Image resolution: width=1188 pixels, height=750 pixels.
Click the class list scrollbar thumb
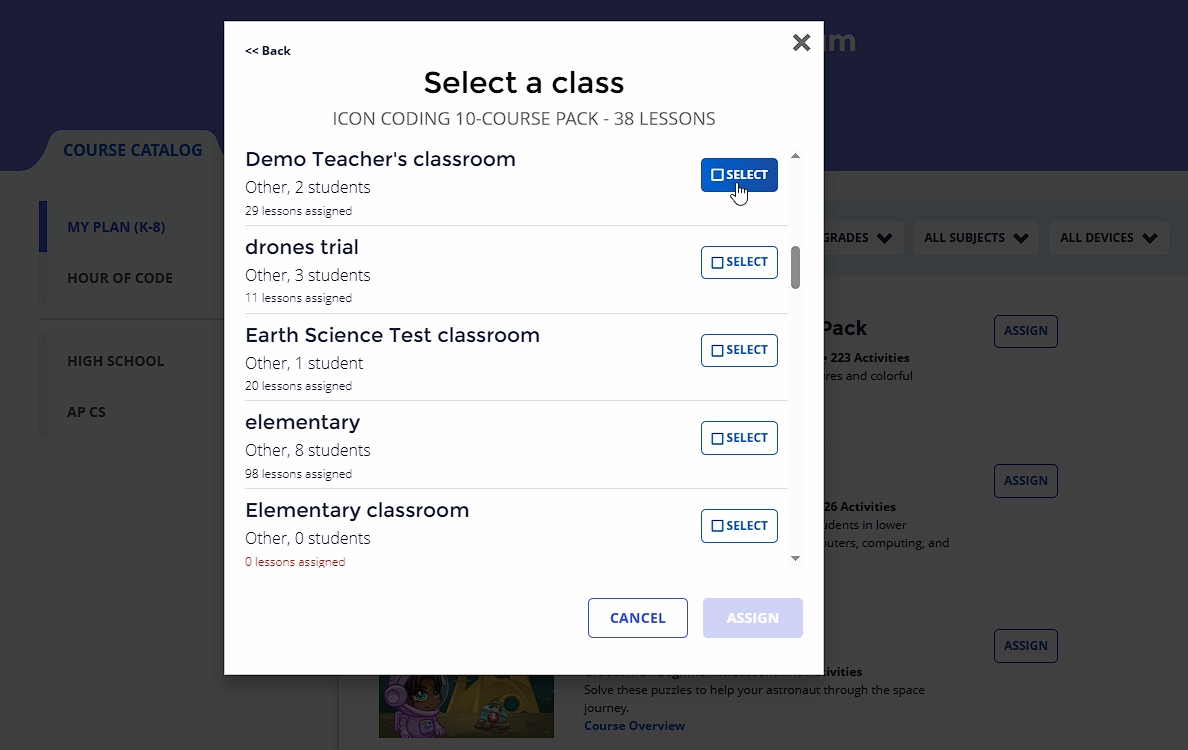point(796,267)
